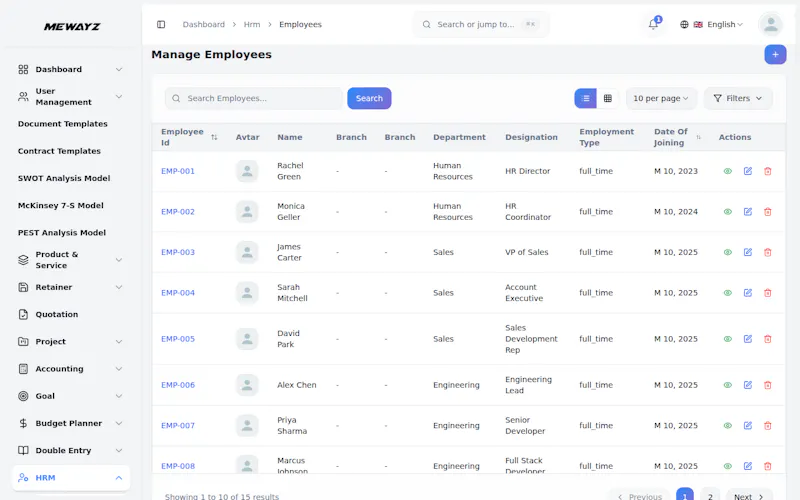The width and height of the screenshot is (800, 500).
Task: View employee EMP-005 details eye icon
Action: pyautogui.click(x=728, y=339)
